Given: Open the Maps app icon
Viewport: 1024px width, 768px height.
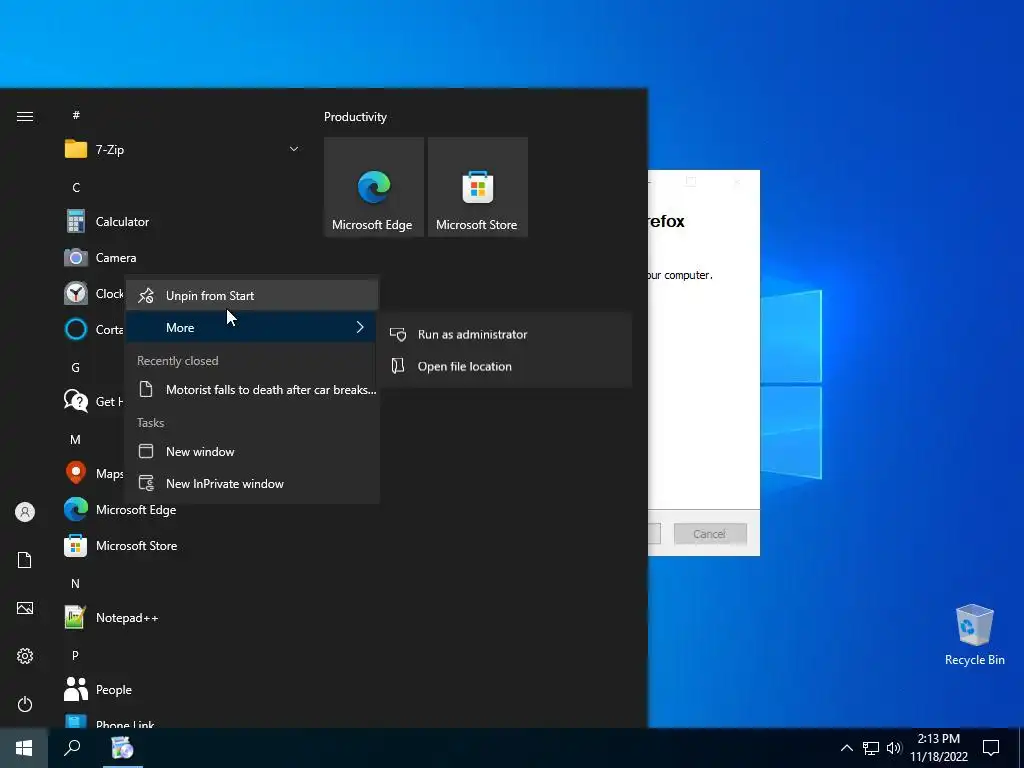Looking at the screenshot, I should click(76, 473).
